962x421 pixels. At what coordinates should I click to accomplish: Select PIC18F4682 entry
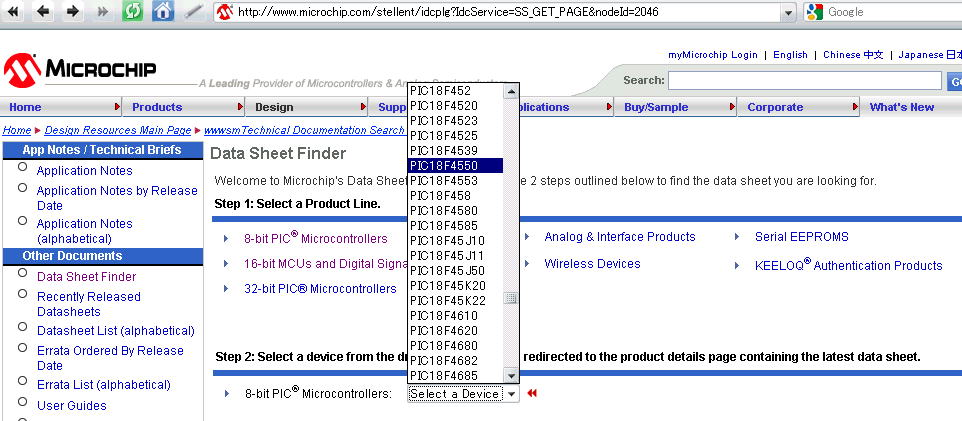tap(455, 360)
